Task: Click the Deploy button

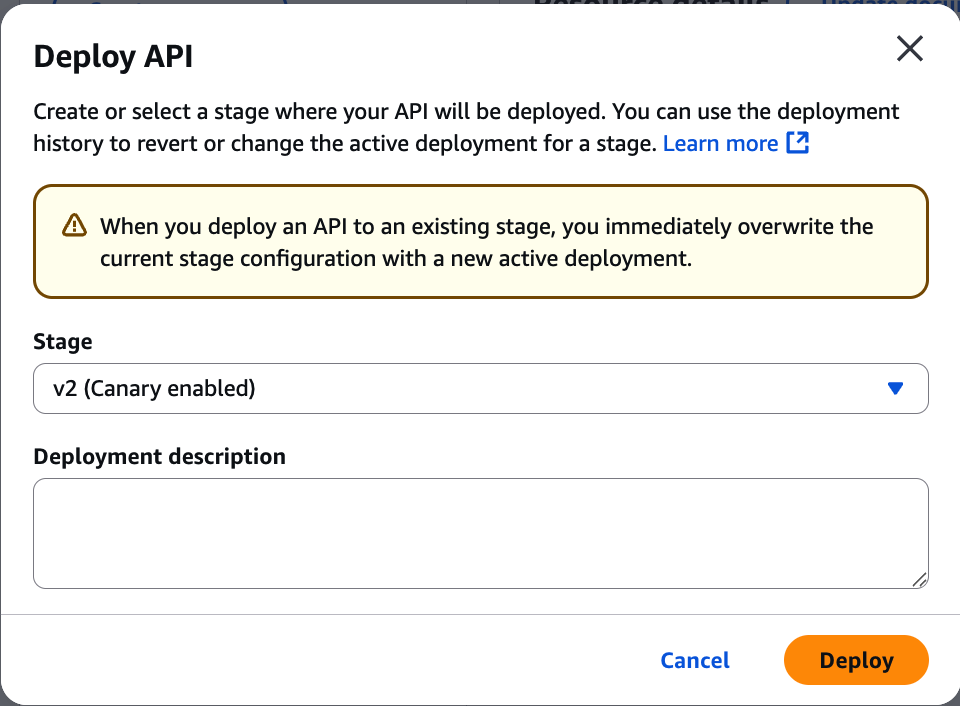Action: point(856,660)
